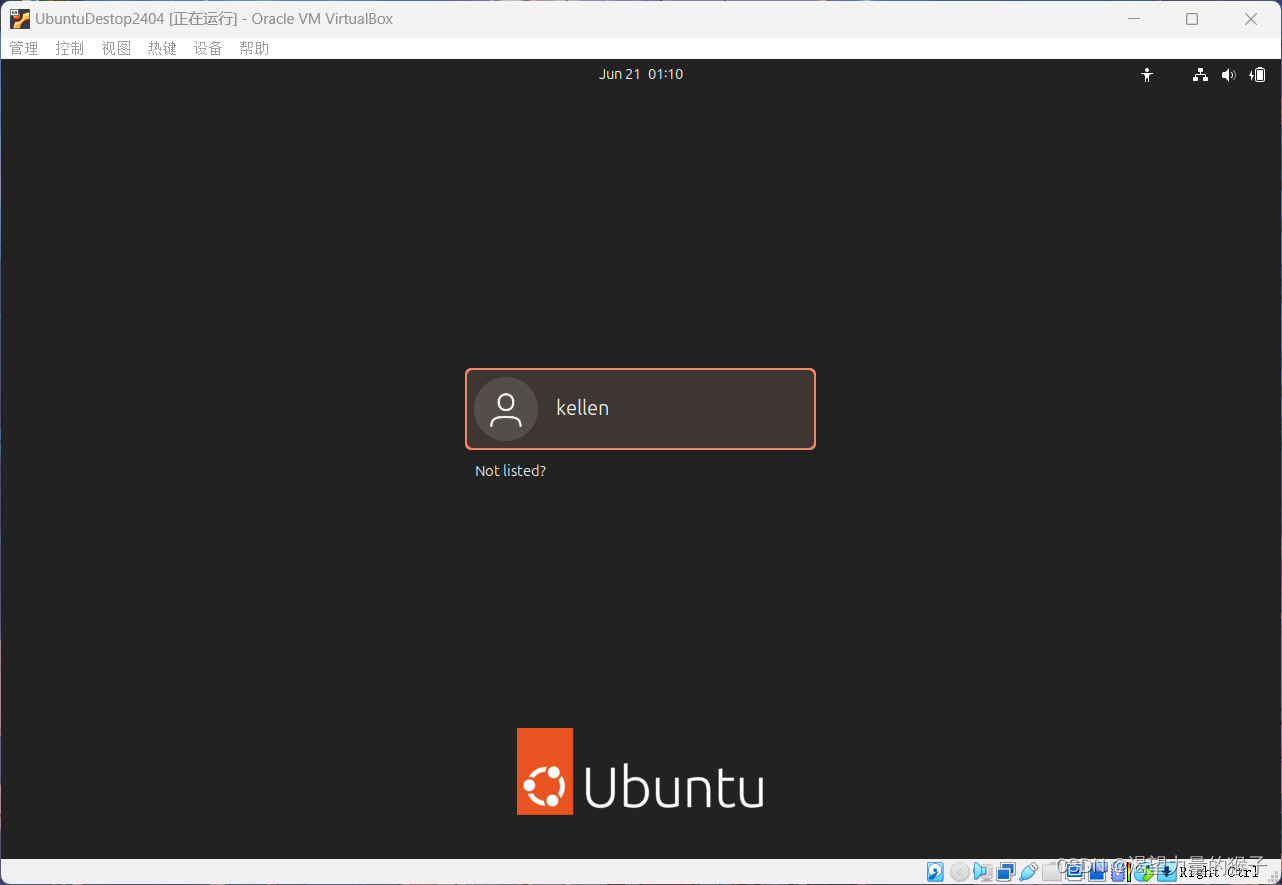The image size is (1282, 885).
Task: Minimize the VirtualBox window
Action: click(x=1133, y=19)
